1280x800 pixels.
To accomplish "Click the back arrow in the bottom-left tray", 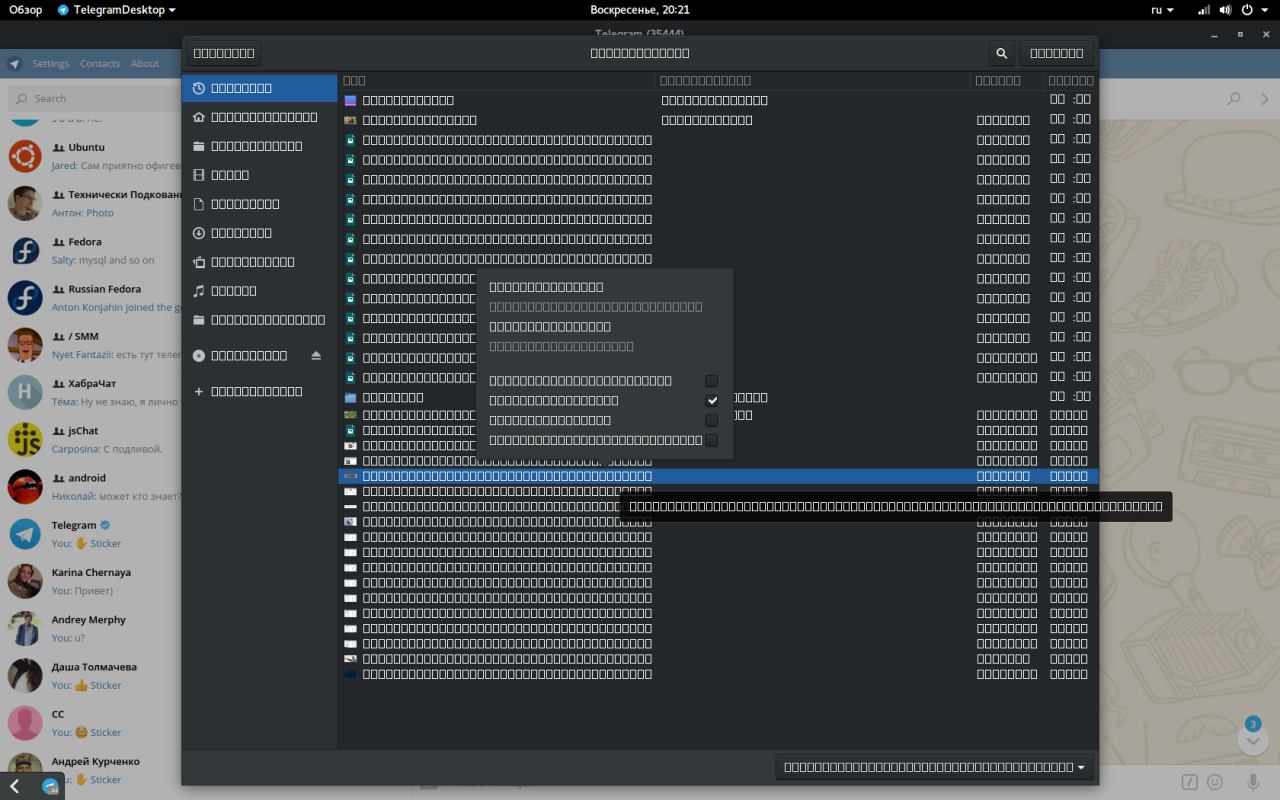I will coord(14,786).
